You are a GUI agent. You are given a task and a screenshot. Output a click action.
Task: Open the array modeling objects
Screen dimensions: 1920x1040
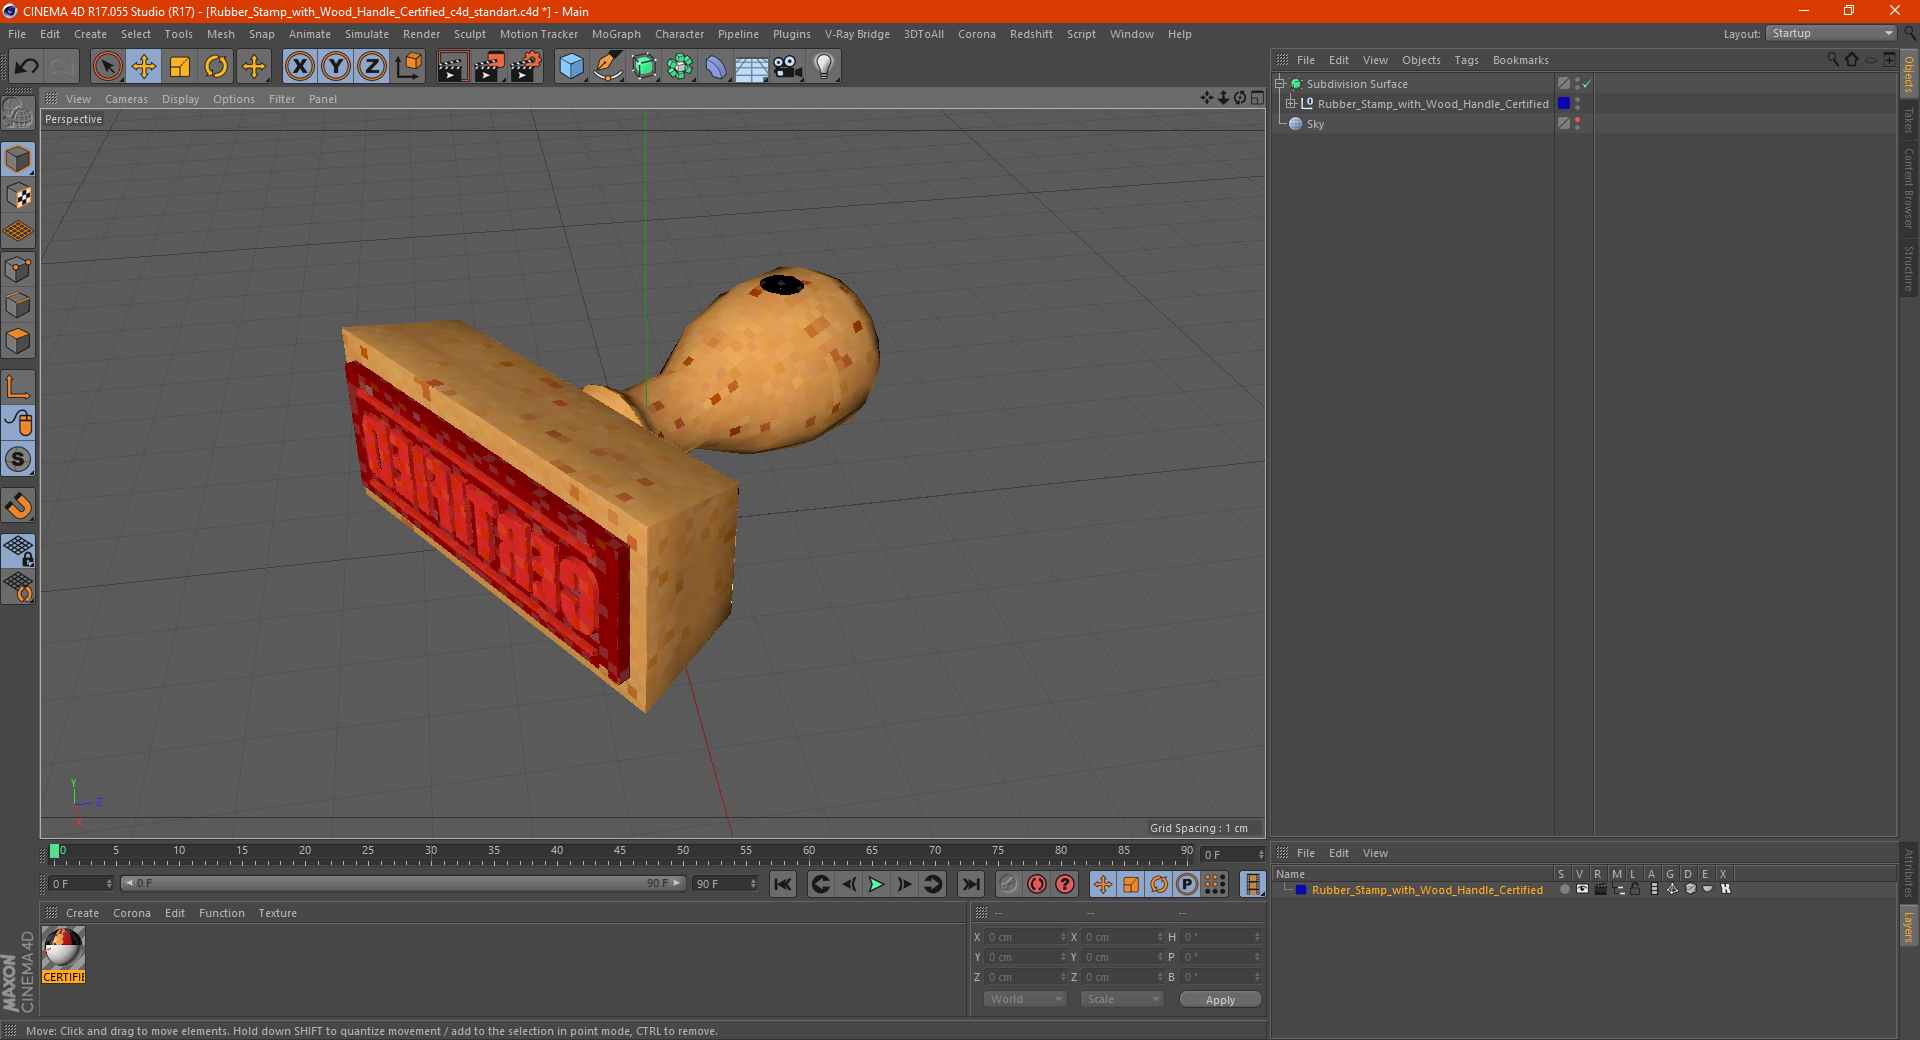click(680, 67)
